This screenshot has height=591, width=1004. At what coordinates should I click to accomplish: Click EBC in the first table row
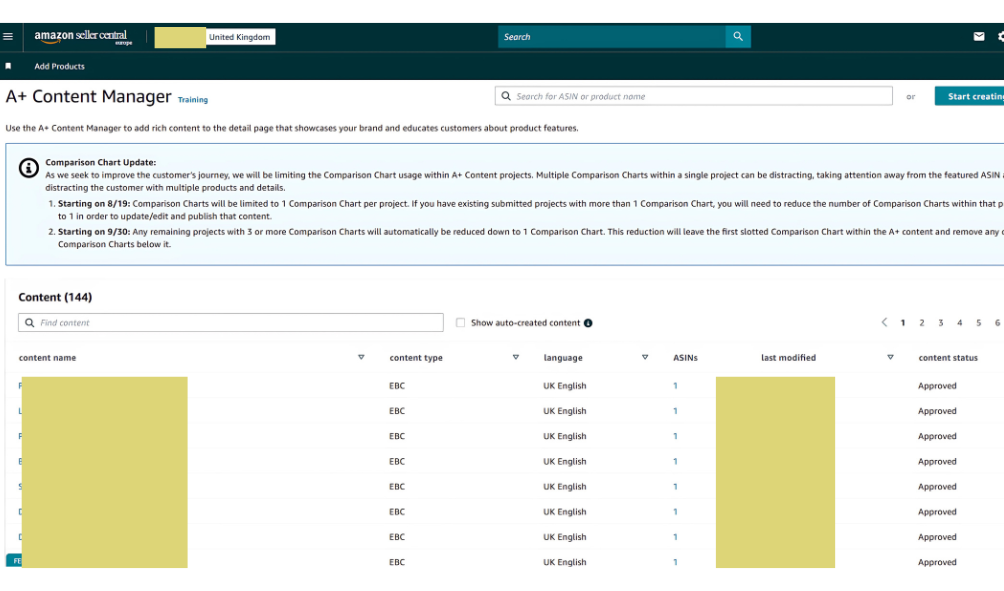click(397, 385)
